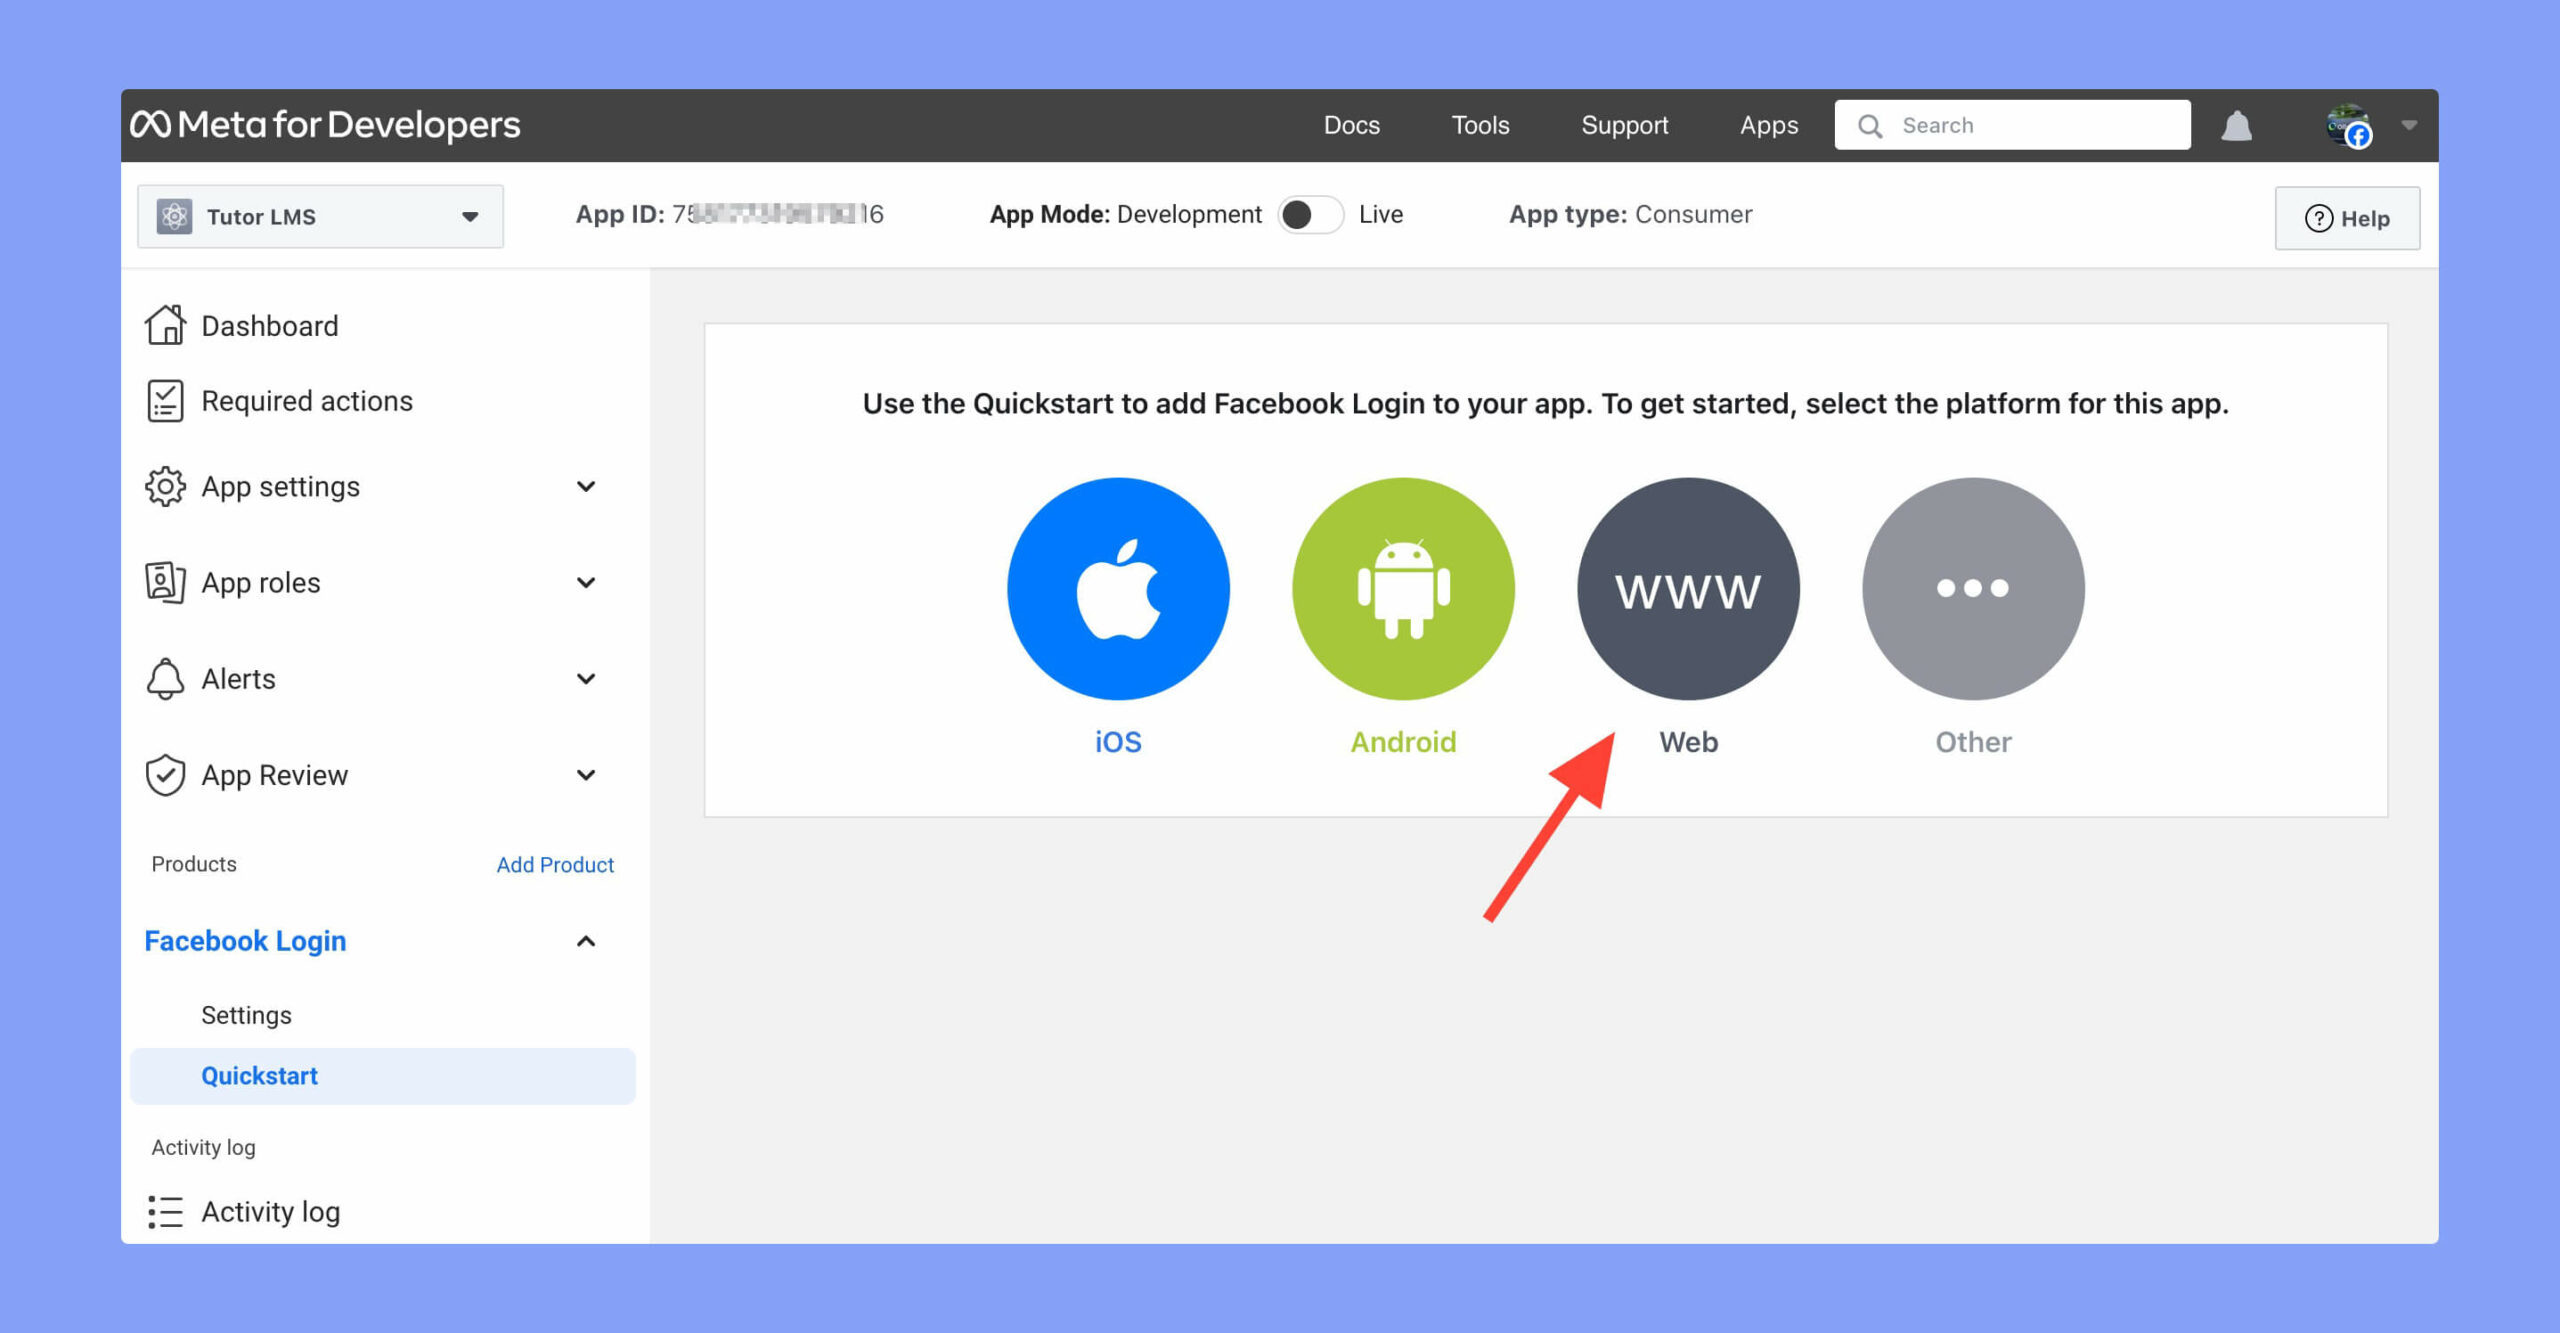
Task: Click the Add Product link
Action: pyautogui.click(x=554, y=862)
